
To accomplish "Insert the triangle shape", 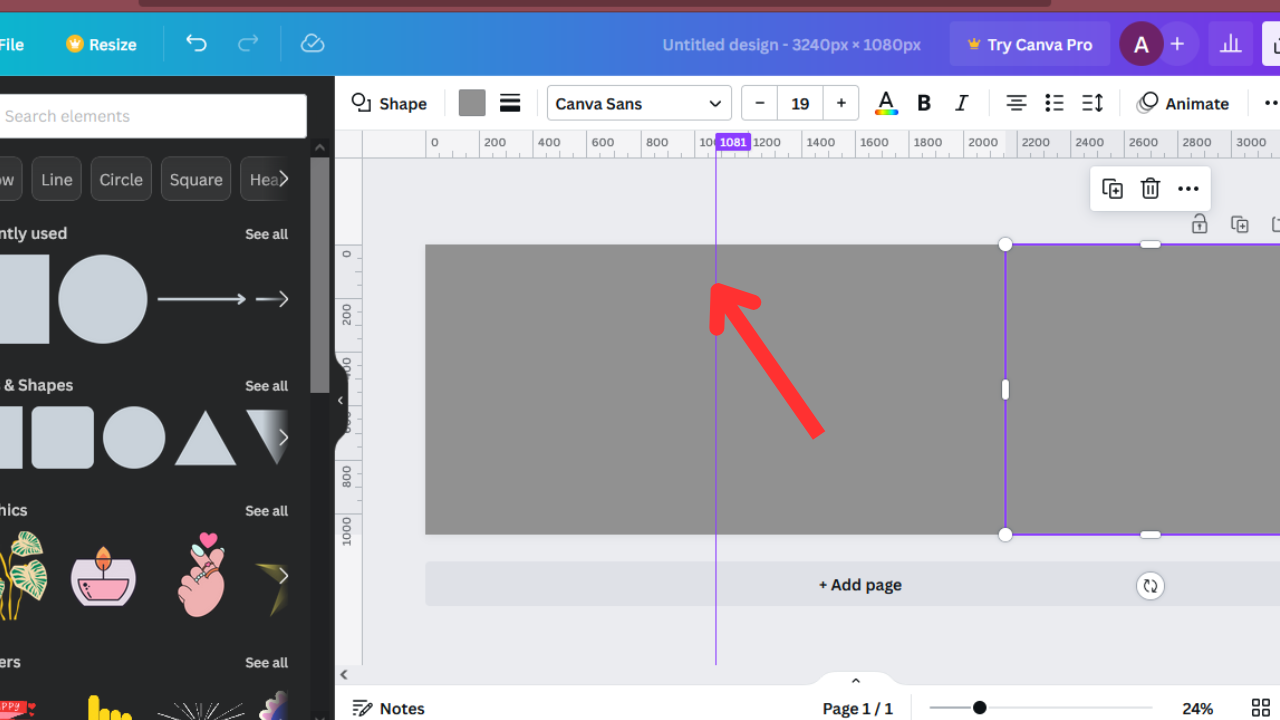I will coord(205,438).
